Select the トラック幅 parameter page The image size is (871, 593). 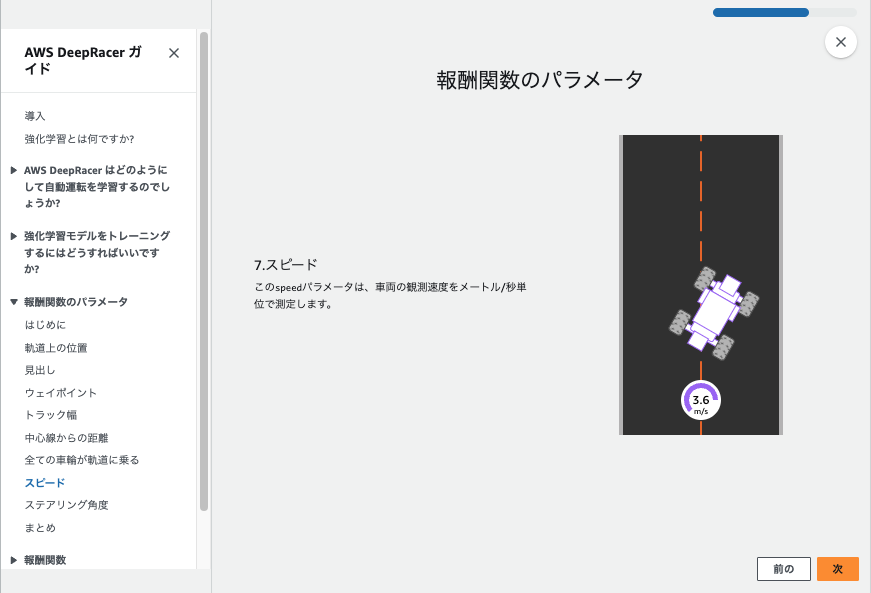pyautogui.click(x=50, y=417)
